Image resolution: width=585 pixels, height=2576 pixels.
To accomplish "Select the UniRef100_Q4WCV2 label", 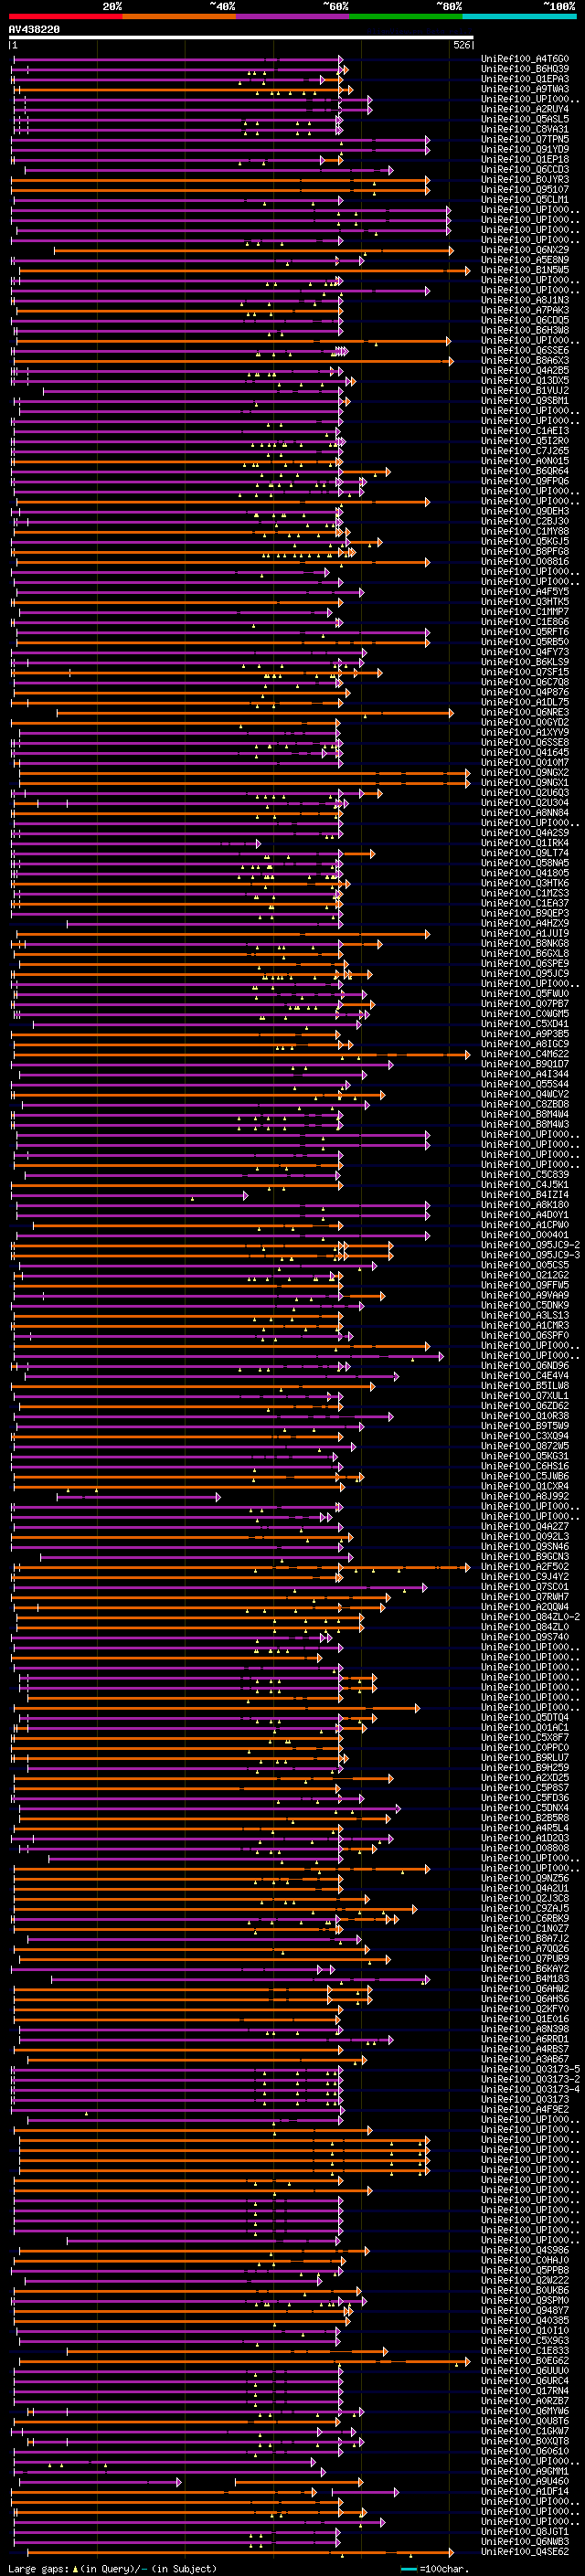I will click(525, 1094).
